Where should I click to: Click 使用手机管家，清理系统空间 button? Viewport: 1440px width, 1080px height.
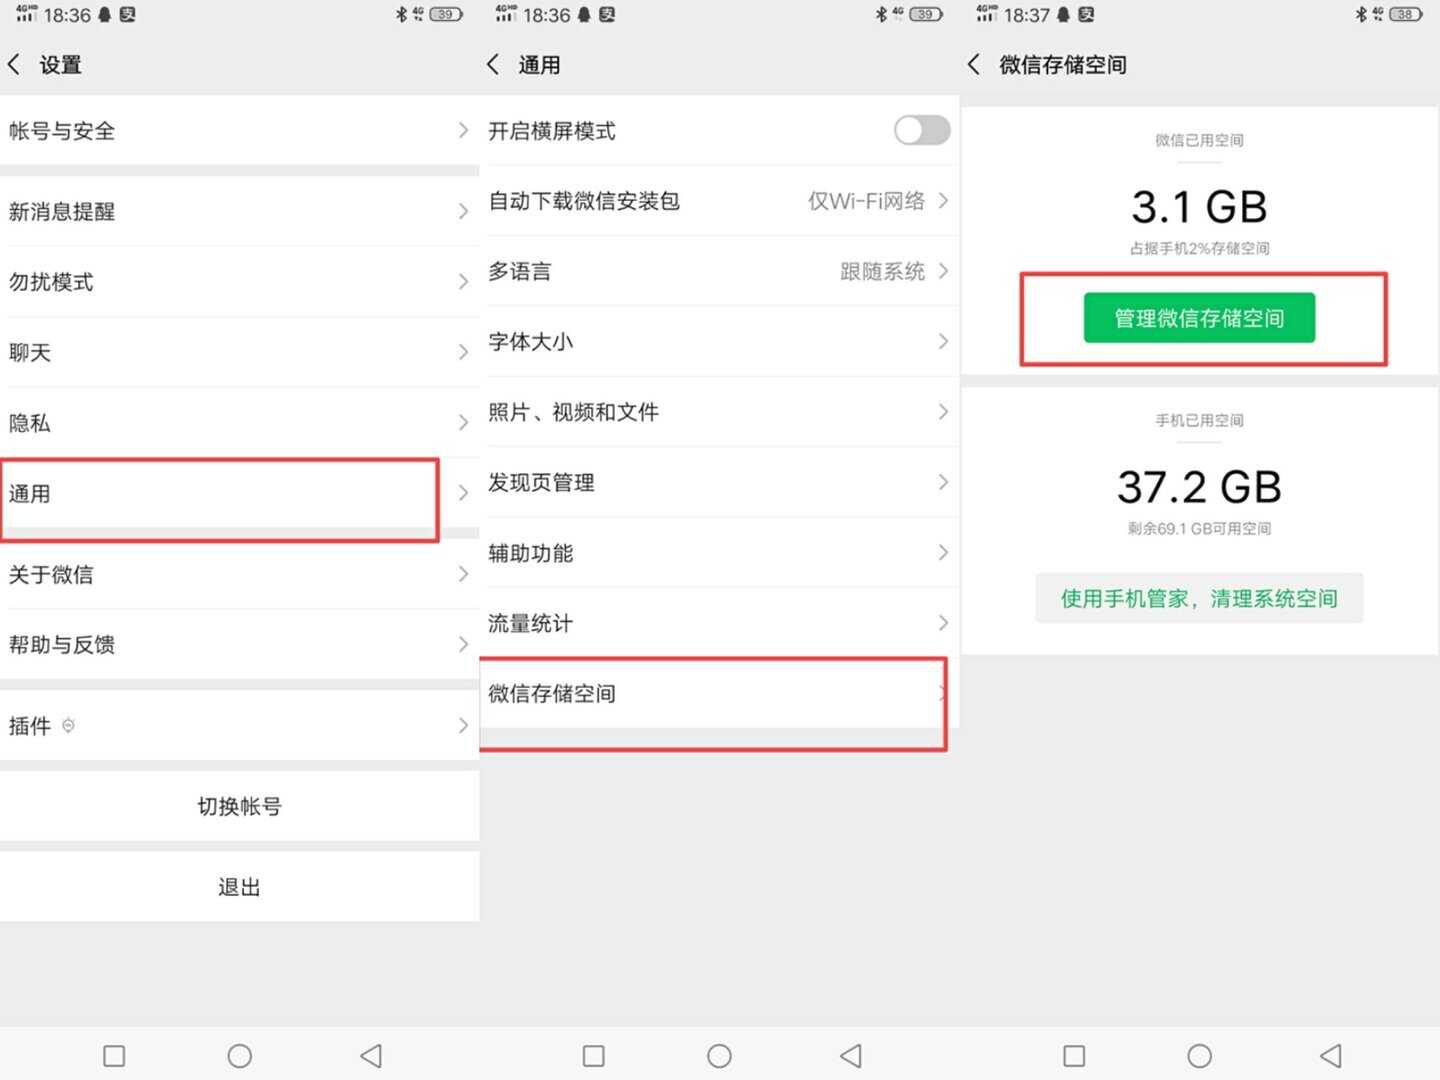(1199, 598)
